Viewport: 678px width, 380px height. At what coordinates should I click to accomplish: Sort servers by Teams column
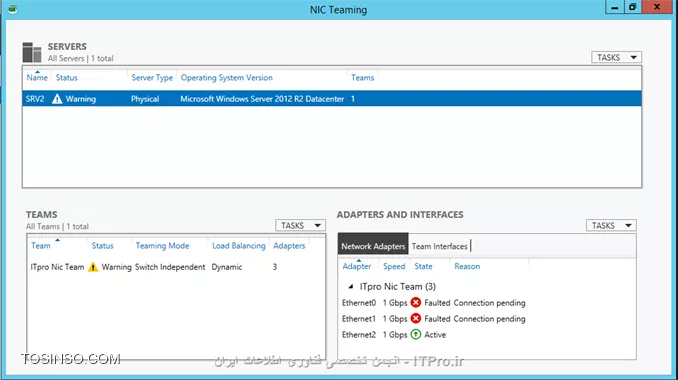pyautogui.click(x=362, y=78)
